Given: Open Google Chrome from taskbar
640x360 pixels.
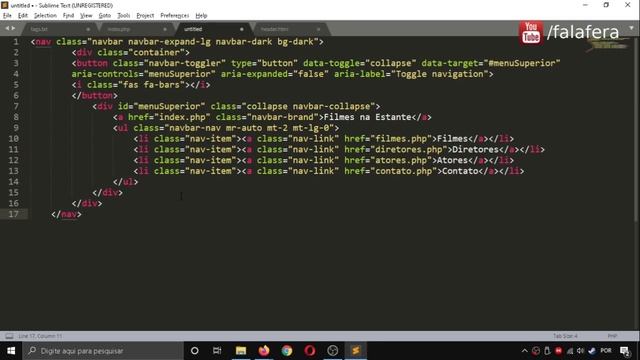Looking at the screenshot, I should point(287,351).
